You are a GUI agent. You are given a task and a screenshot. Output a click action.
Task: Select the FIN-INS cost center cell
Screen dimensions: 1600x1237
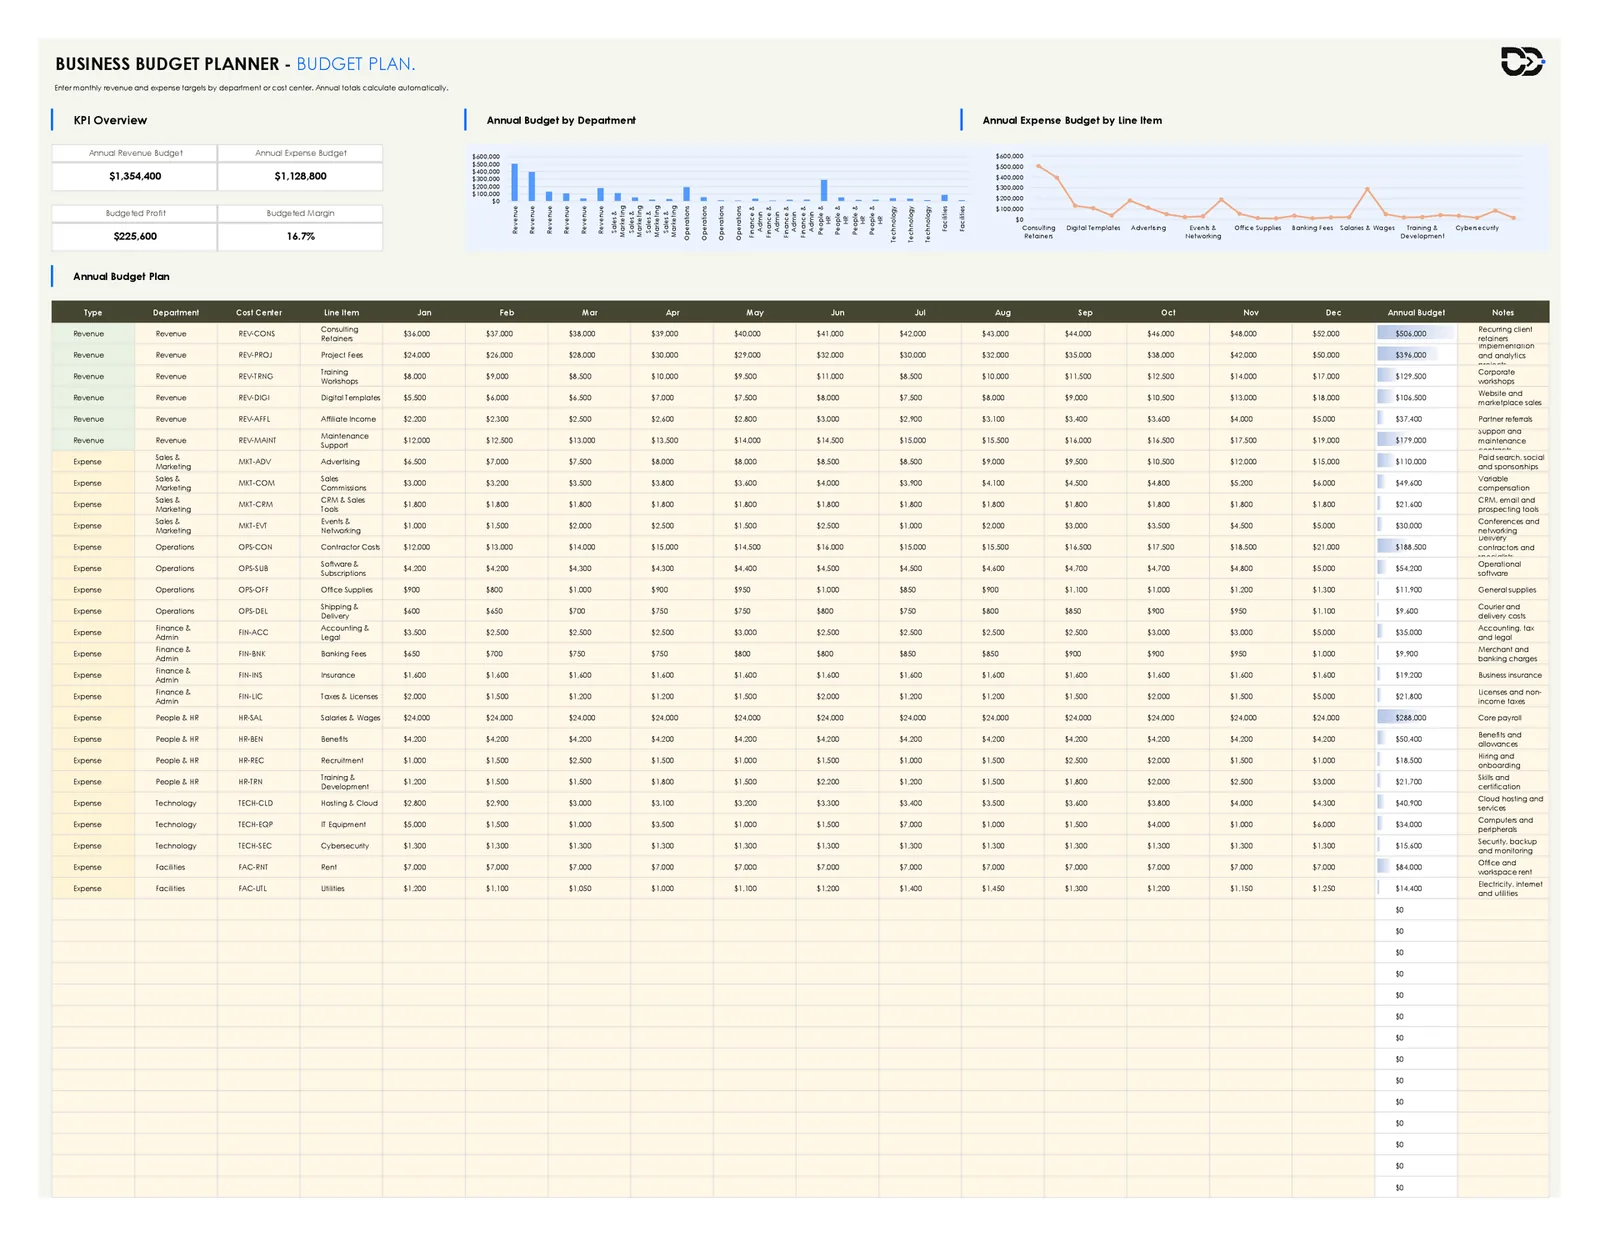pyautogui.click(x=259, y=675)
